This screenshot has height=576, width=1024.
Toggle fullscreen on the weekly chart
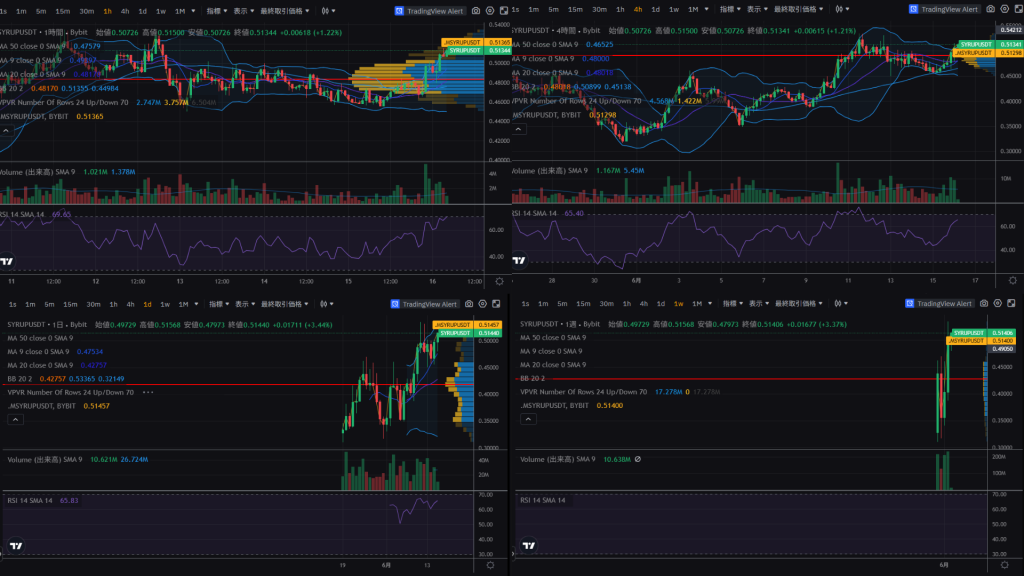click(1011, 303)
